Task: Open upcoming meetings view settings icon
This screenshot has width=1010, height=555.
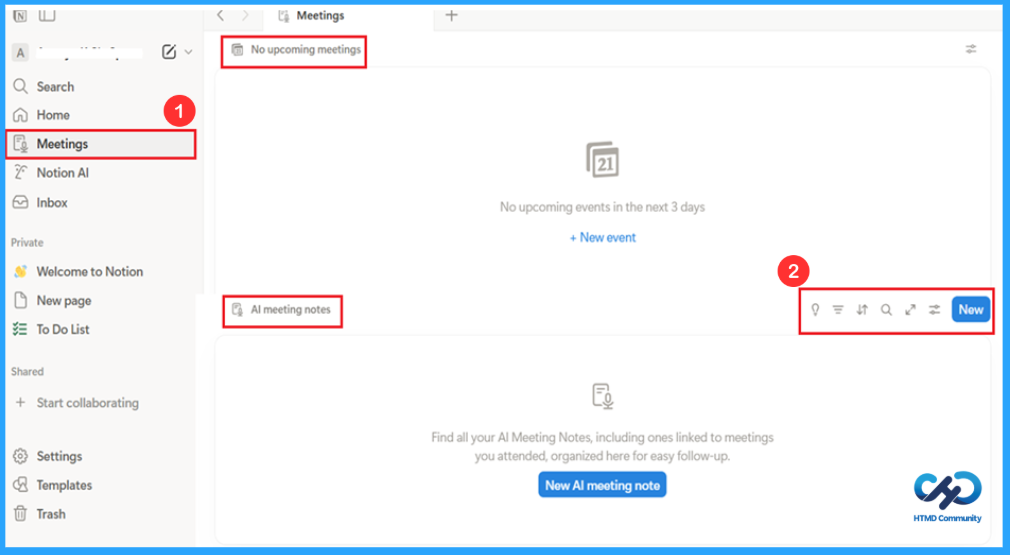Action: click(x=971, y=49)
